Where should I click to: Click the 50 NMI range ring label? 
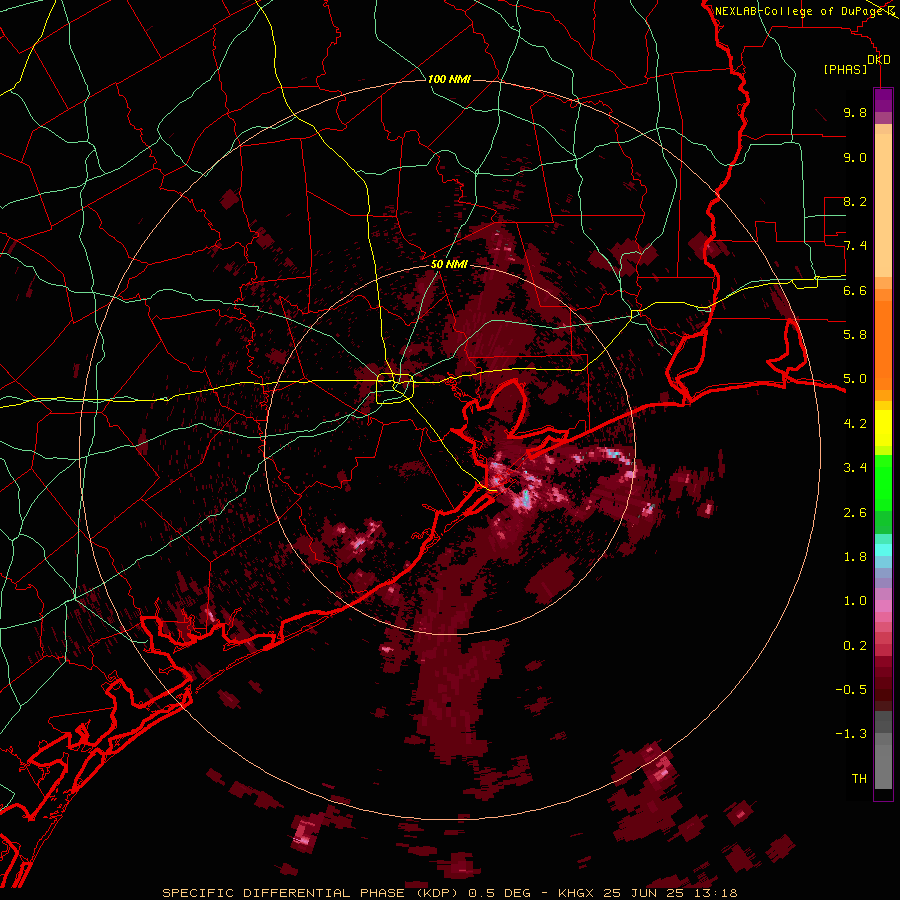pos(449,264)
